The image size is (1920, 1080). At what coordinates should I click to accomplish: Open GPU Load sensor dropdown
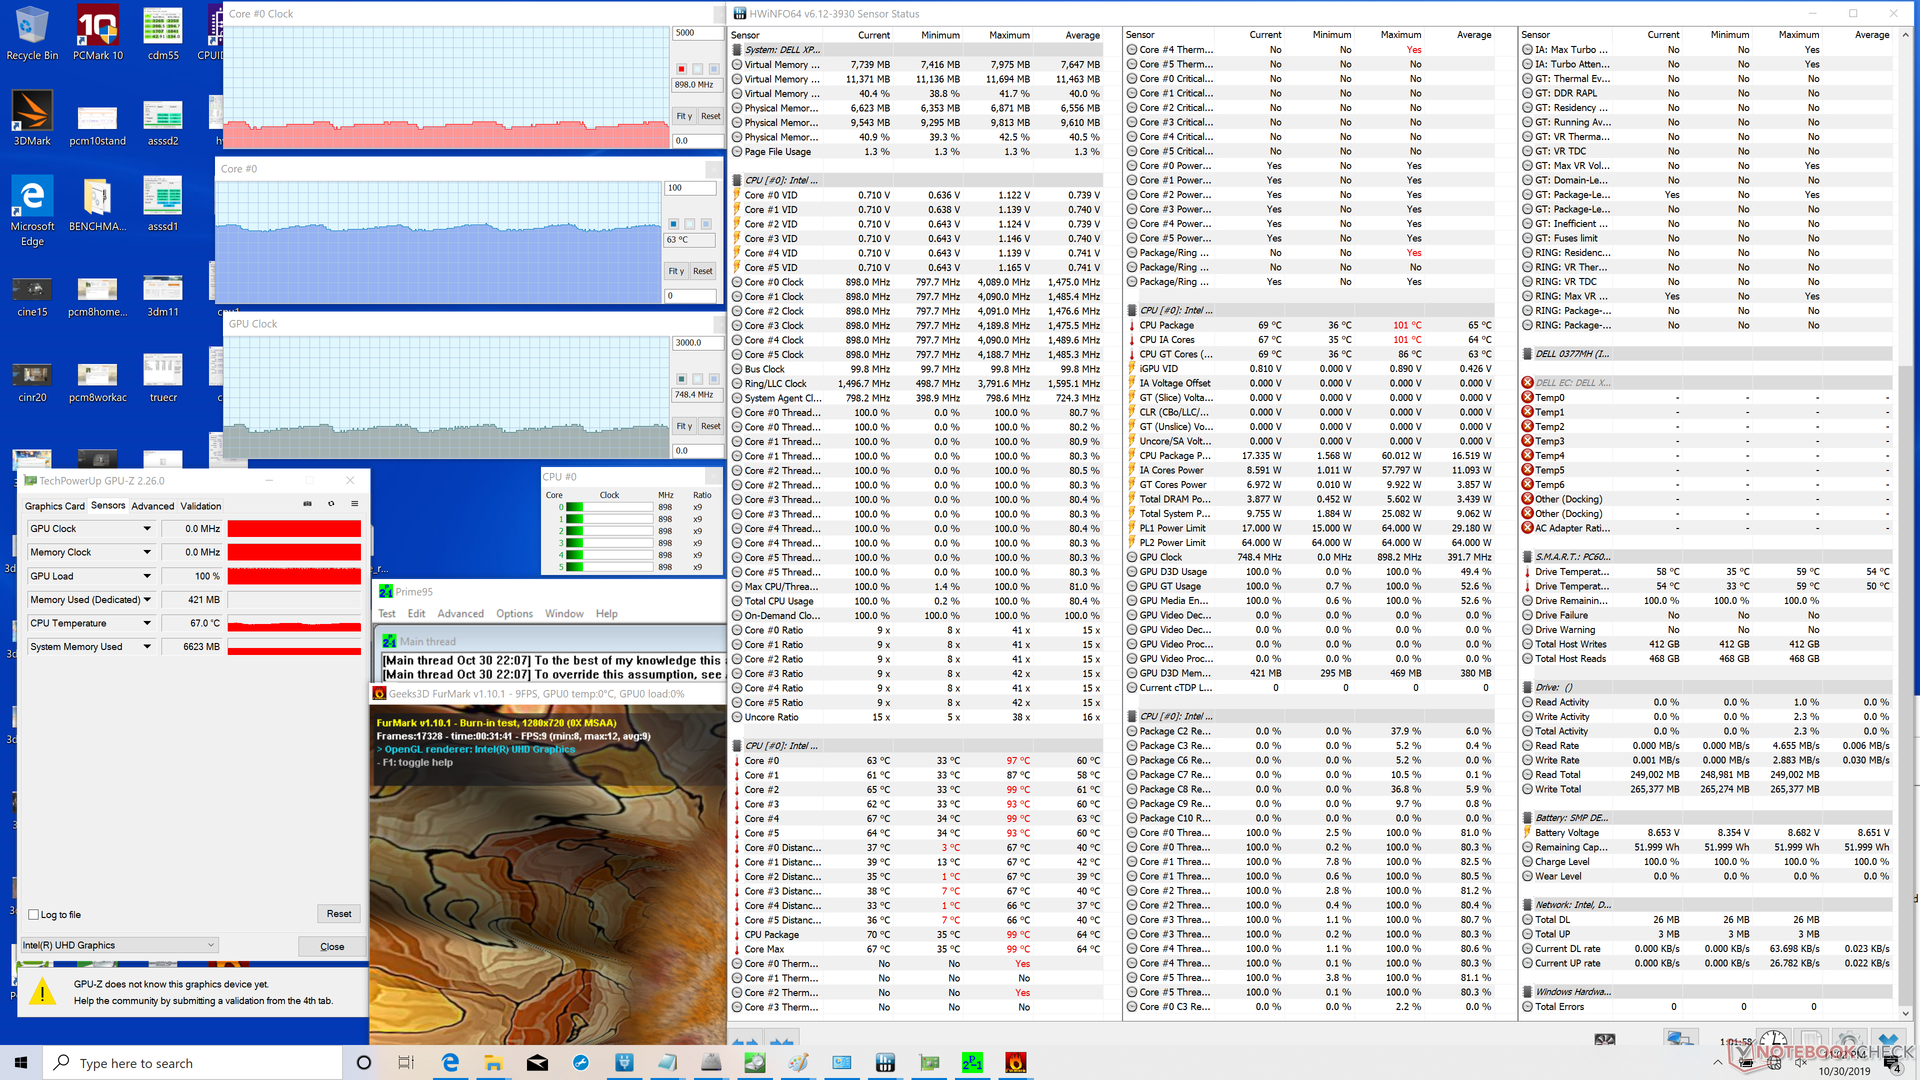(x=147, y=576)
